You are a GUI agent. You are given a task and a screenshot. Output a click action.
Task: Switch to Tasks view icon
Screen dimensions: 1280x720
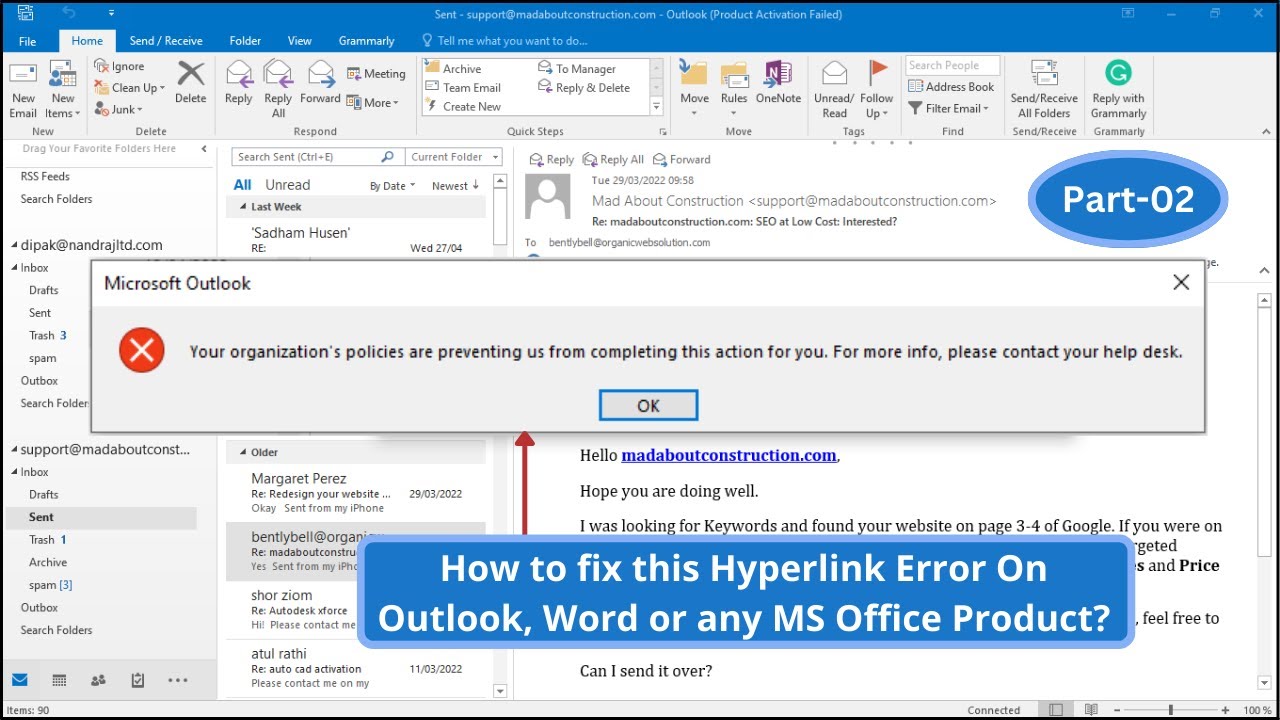click(138, 680)
